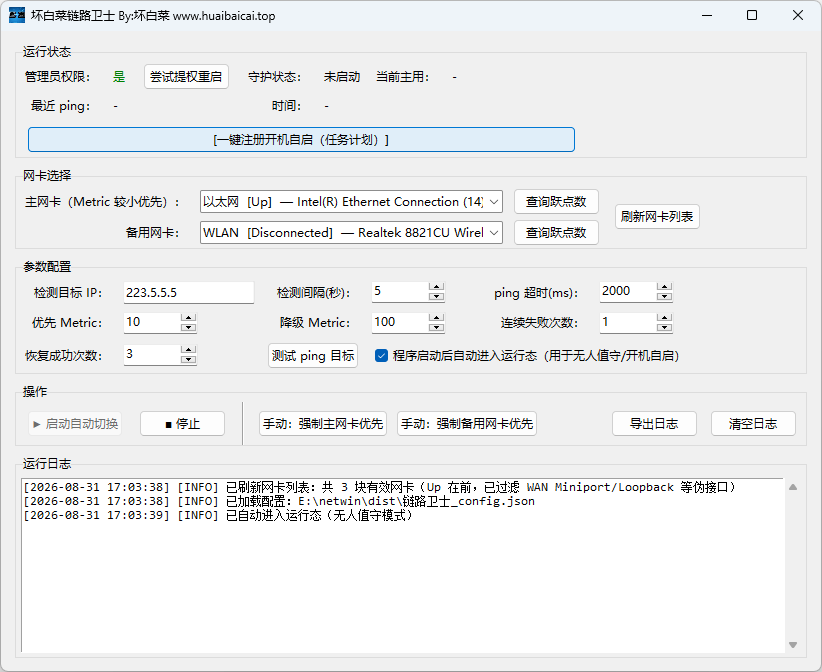Click log line 已加载配置 链路卫士_config.json
Viewport: 822px width, 672px height.
(279, 502)
